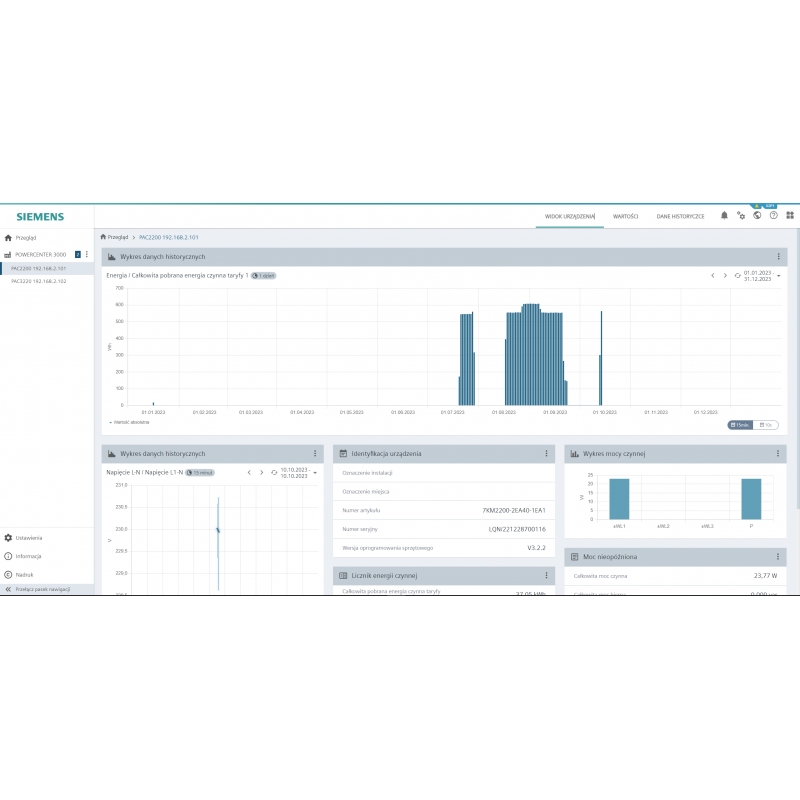Screen dimensions: 800x800
Task: Open the three-dot menu next to POWERCENTER 3000
Action: coord(87,255)
